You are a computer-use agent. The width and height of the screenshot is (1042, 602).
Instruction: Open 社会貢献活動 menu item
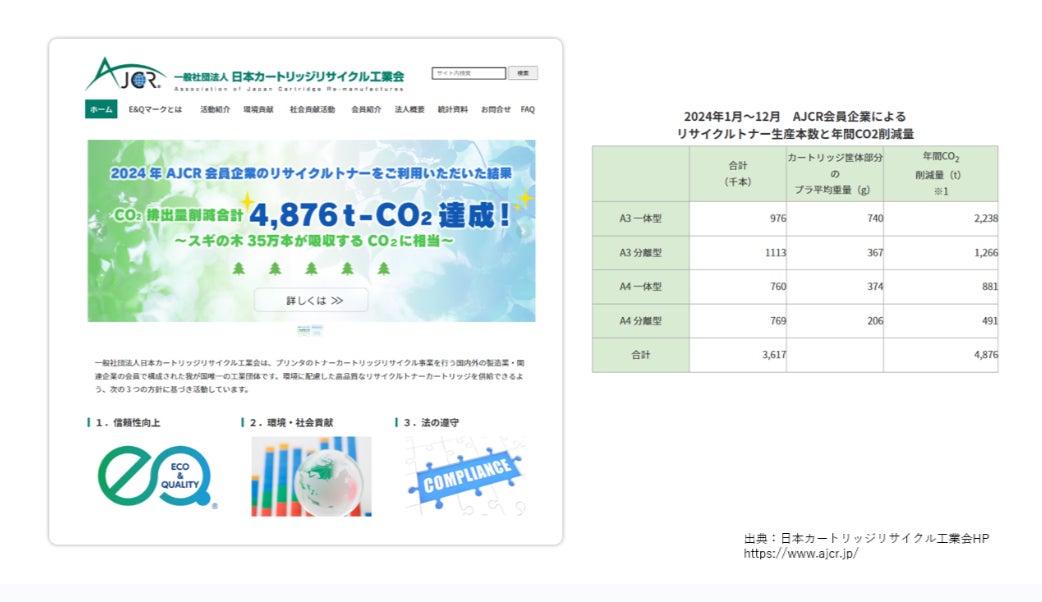tap(312, 110)
